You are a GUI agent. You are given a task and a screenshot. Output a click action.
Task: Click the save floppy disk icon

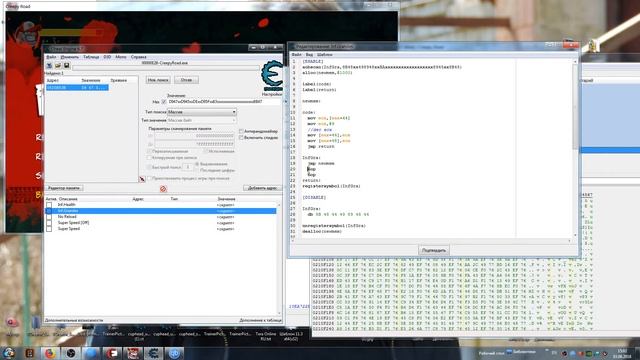pyautogui.click(x=67, y=66)
